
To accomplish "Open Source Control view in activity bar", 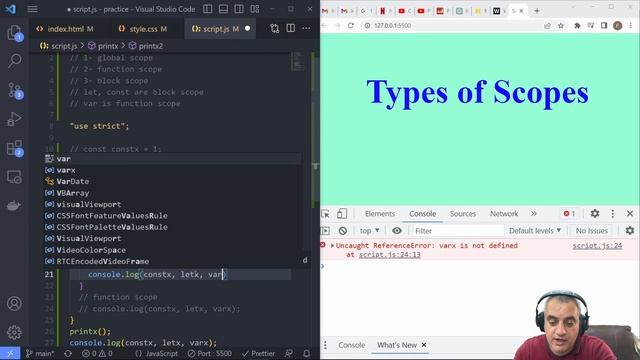I will pyautogui.click(x=15, y=90).
